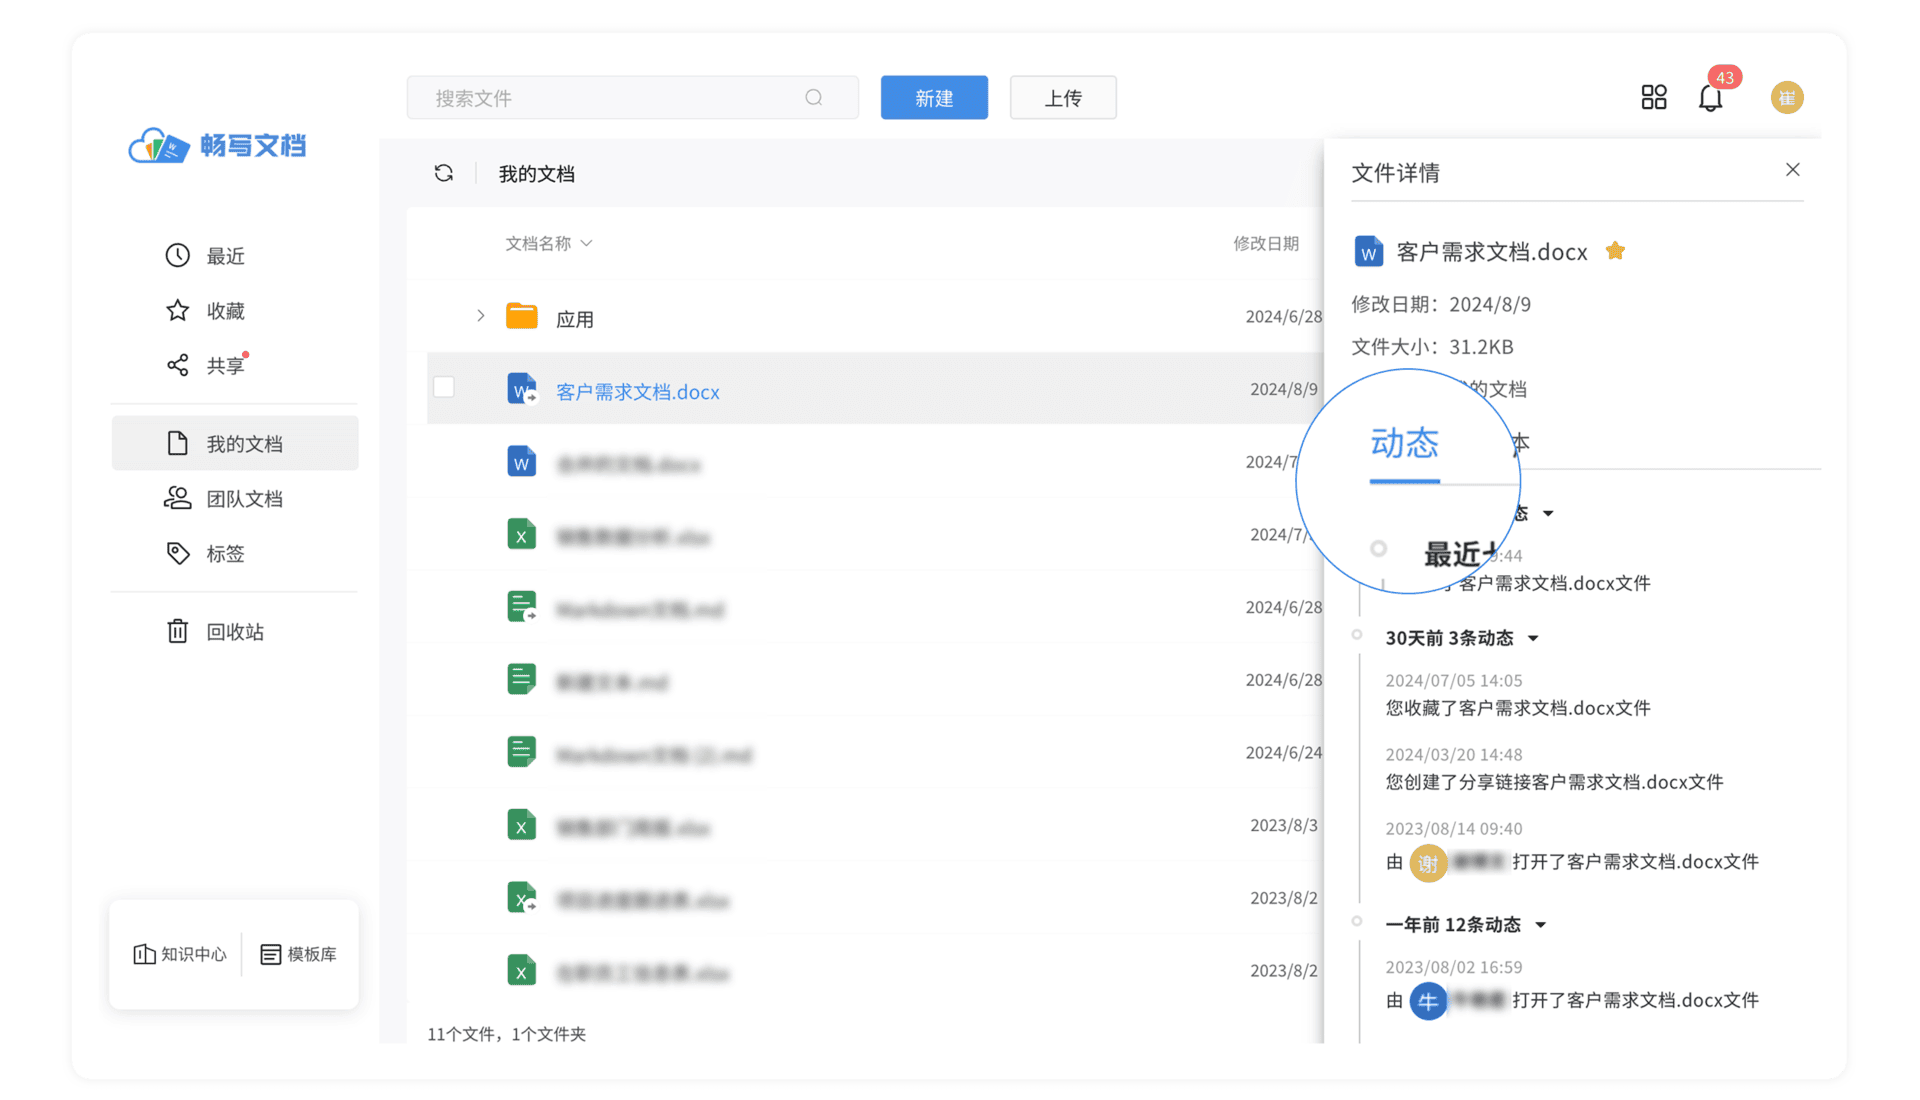Open 最近 recent files
This screenshot has width=1920, height=1100.
[x=205, y=256]
